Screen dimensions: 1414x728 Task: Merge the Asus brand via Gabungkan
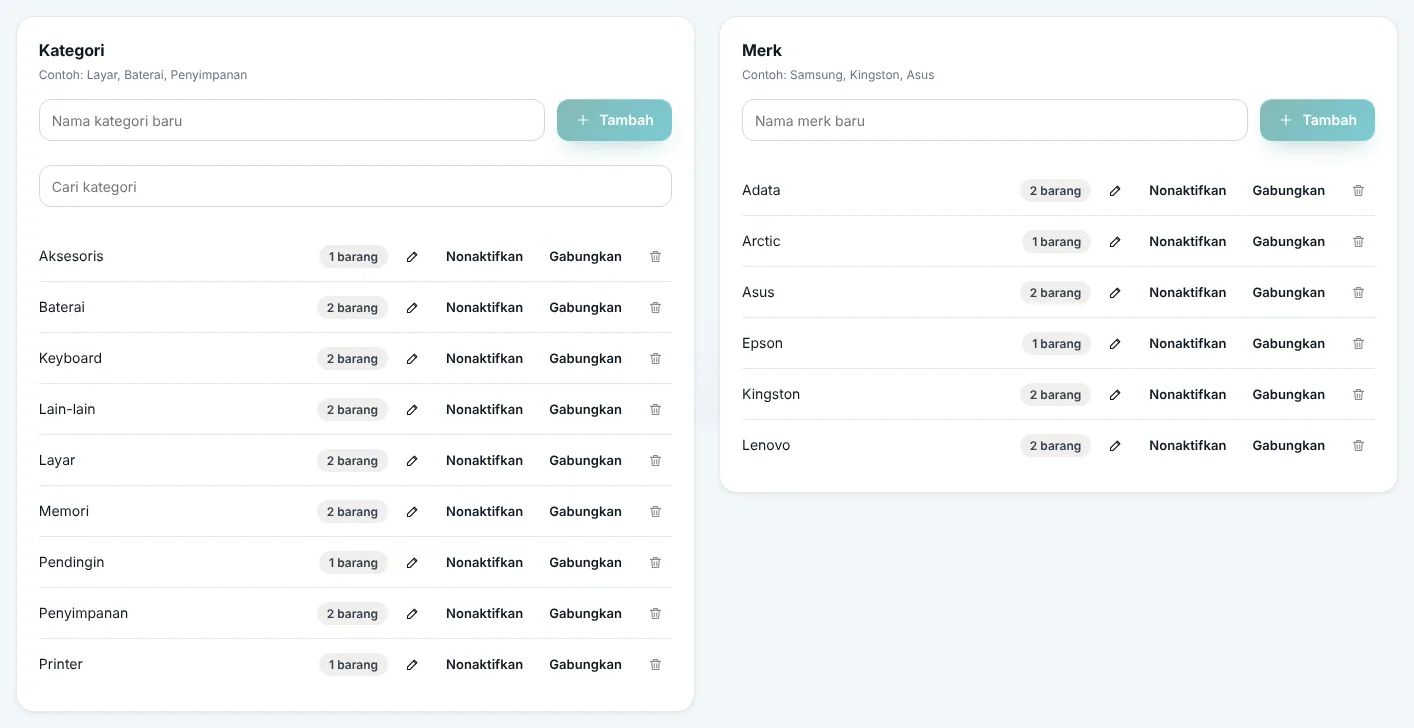[1288, 293]
